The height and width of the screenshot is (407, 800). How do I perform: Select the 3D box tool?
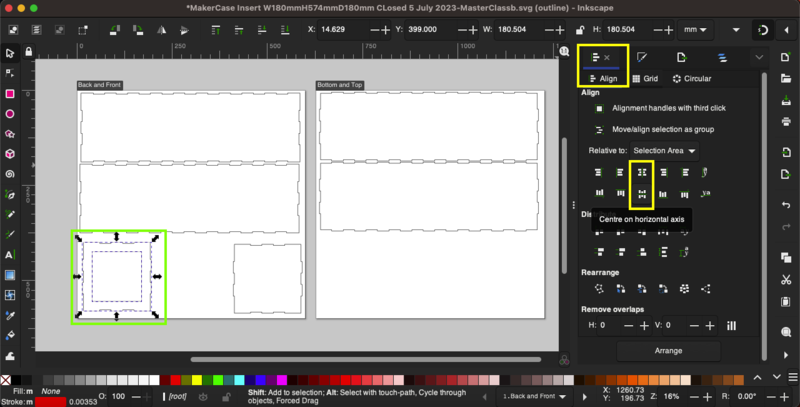(x=9, y=154)
